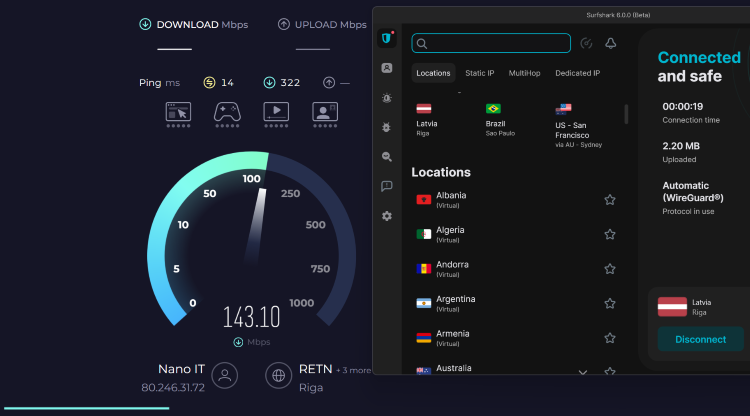Click the 2.20 MB uploaded value
The image size is (750, 416).
point(681,146)
